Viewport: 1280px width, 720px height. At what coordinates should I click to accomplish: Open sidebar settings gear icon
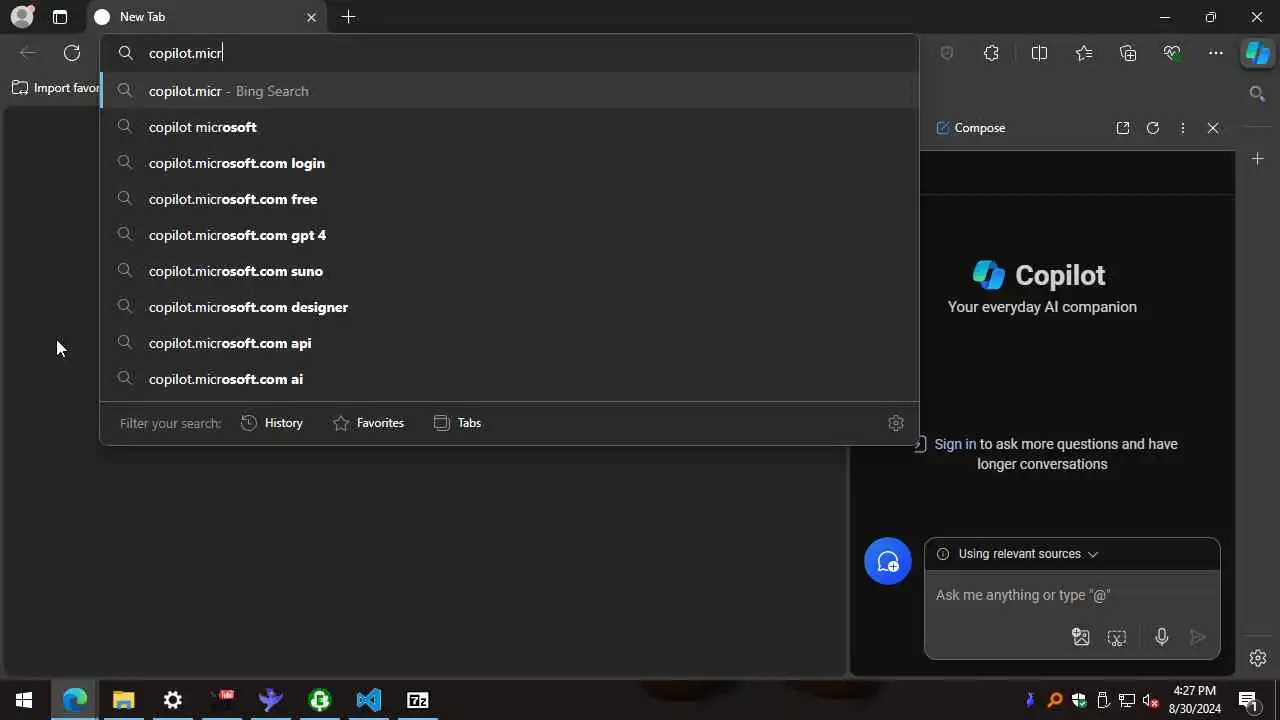tap(1258, 658)
